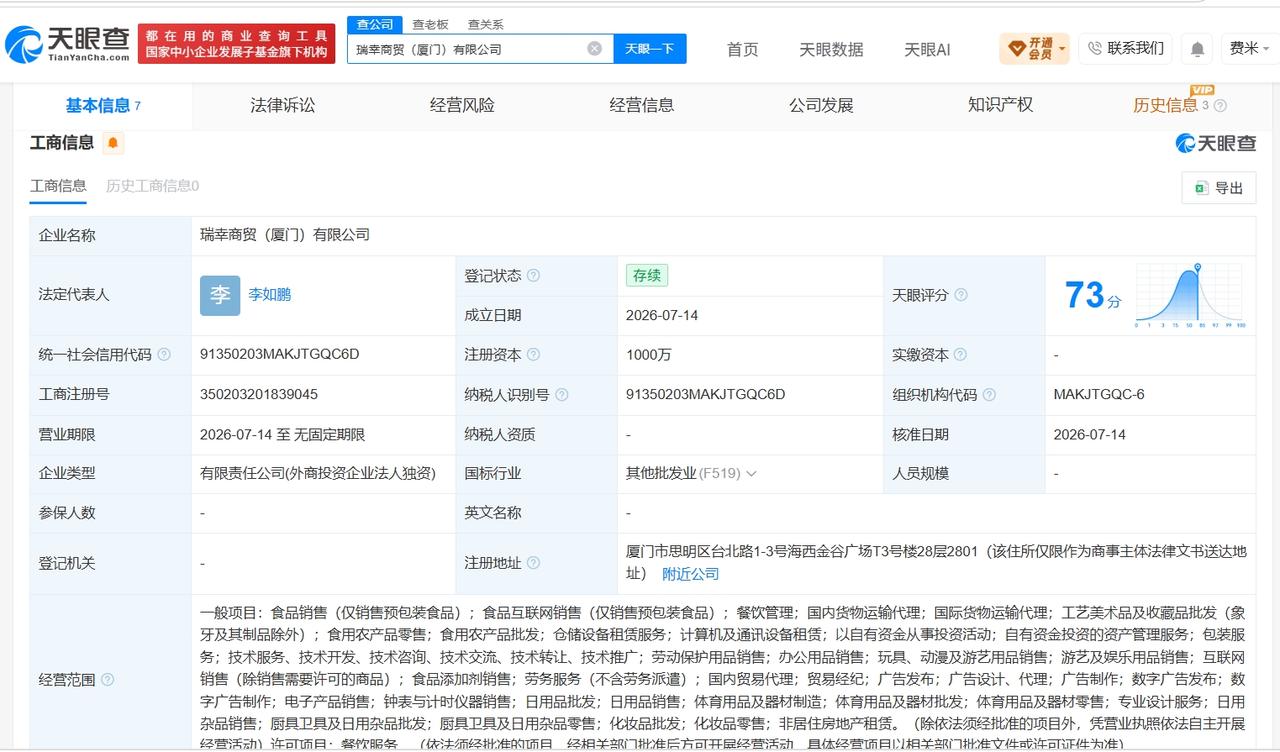Select the 工商信息 sub-tab
This screenshot has width=1280, height=752.
tap(58, 185)
